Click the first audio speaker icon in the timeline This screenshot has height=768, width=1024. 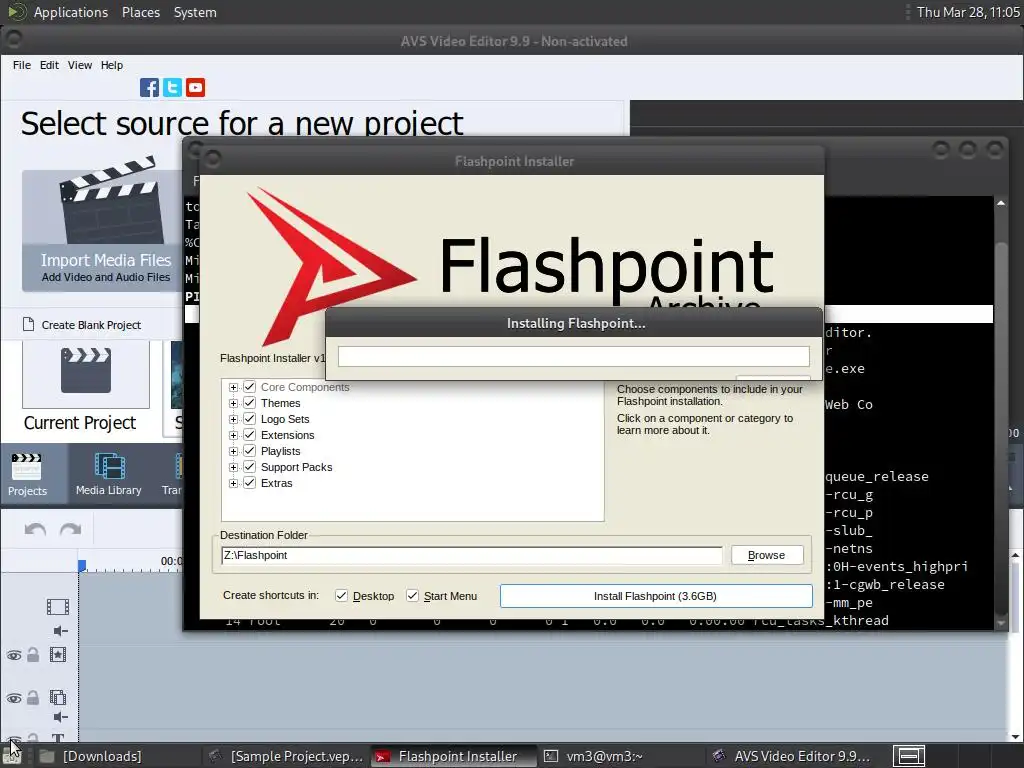(60, 631)
